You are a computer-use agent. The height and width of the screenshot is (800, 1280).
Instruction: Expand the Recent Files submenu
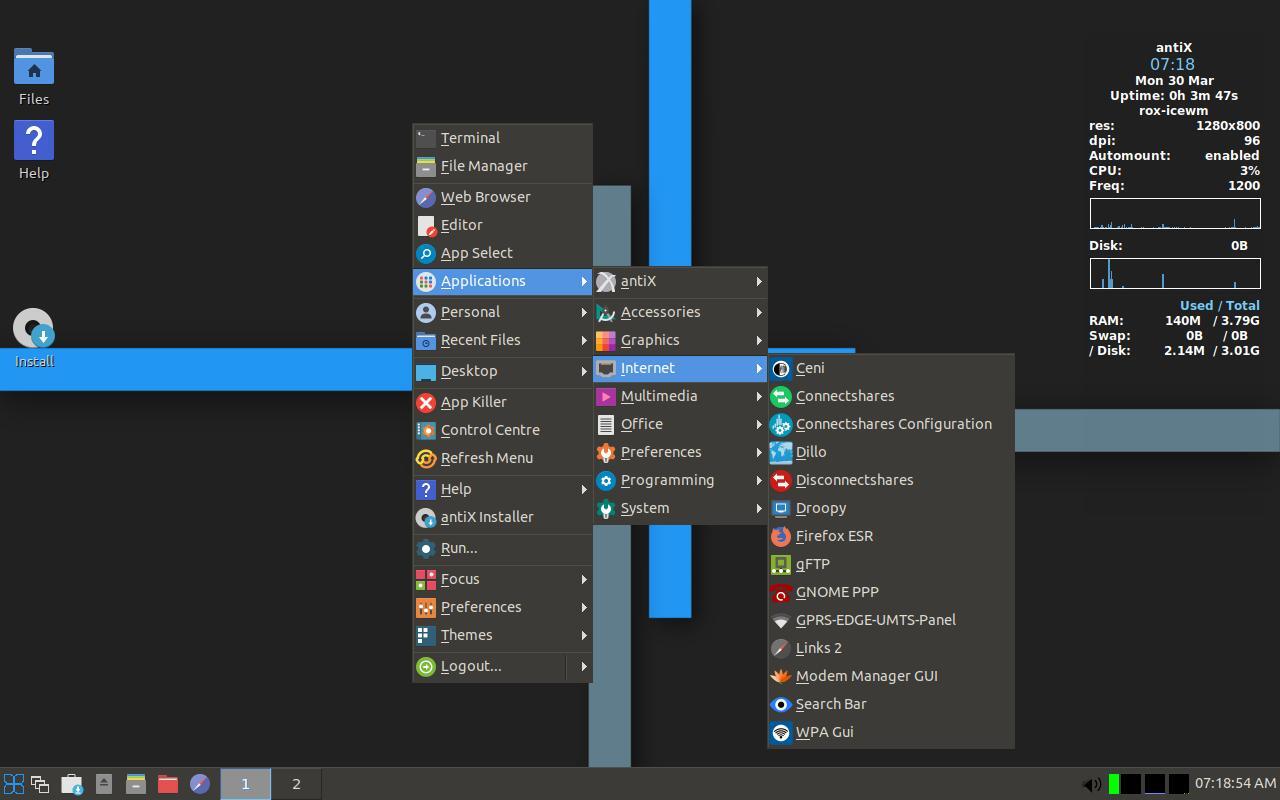(503, 340)
